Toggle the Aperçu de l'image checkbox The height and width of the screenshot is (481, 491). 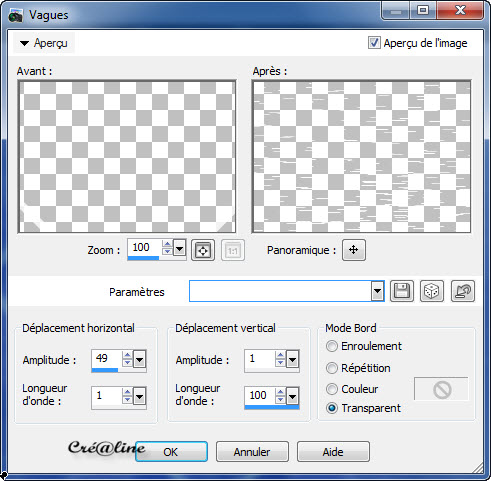pos(374,43)
